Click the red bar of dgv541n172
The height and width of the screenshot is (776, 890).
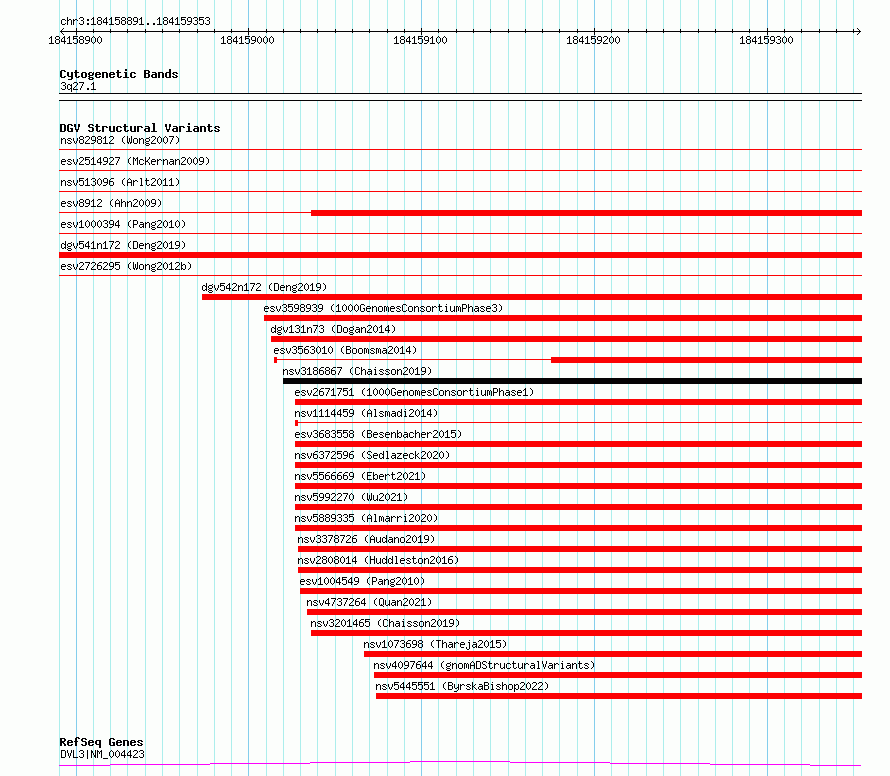460,255
